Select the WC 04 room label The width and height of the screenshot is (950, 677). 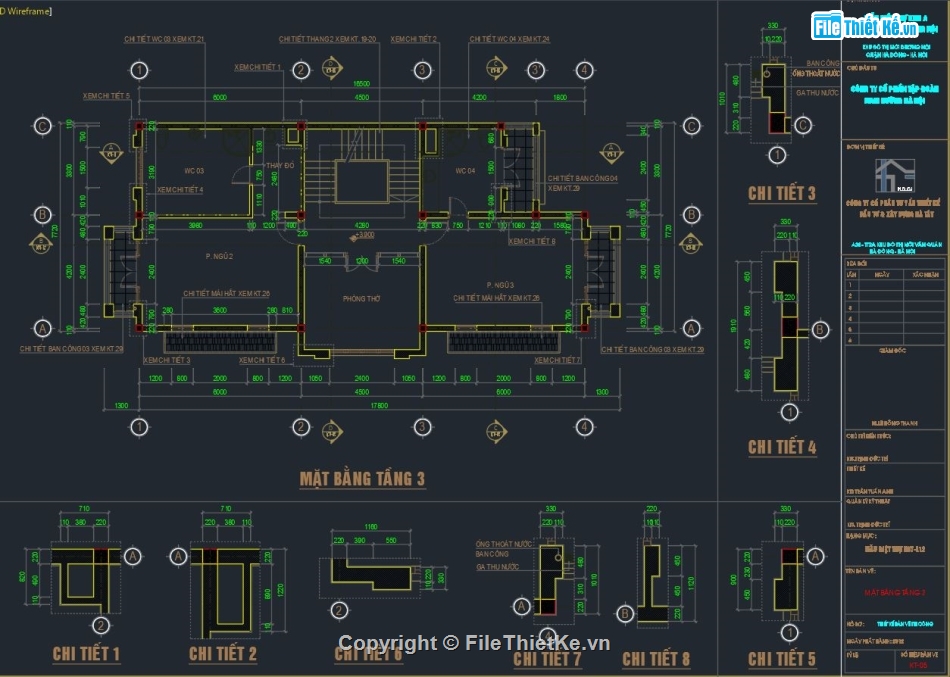465,171
